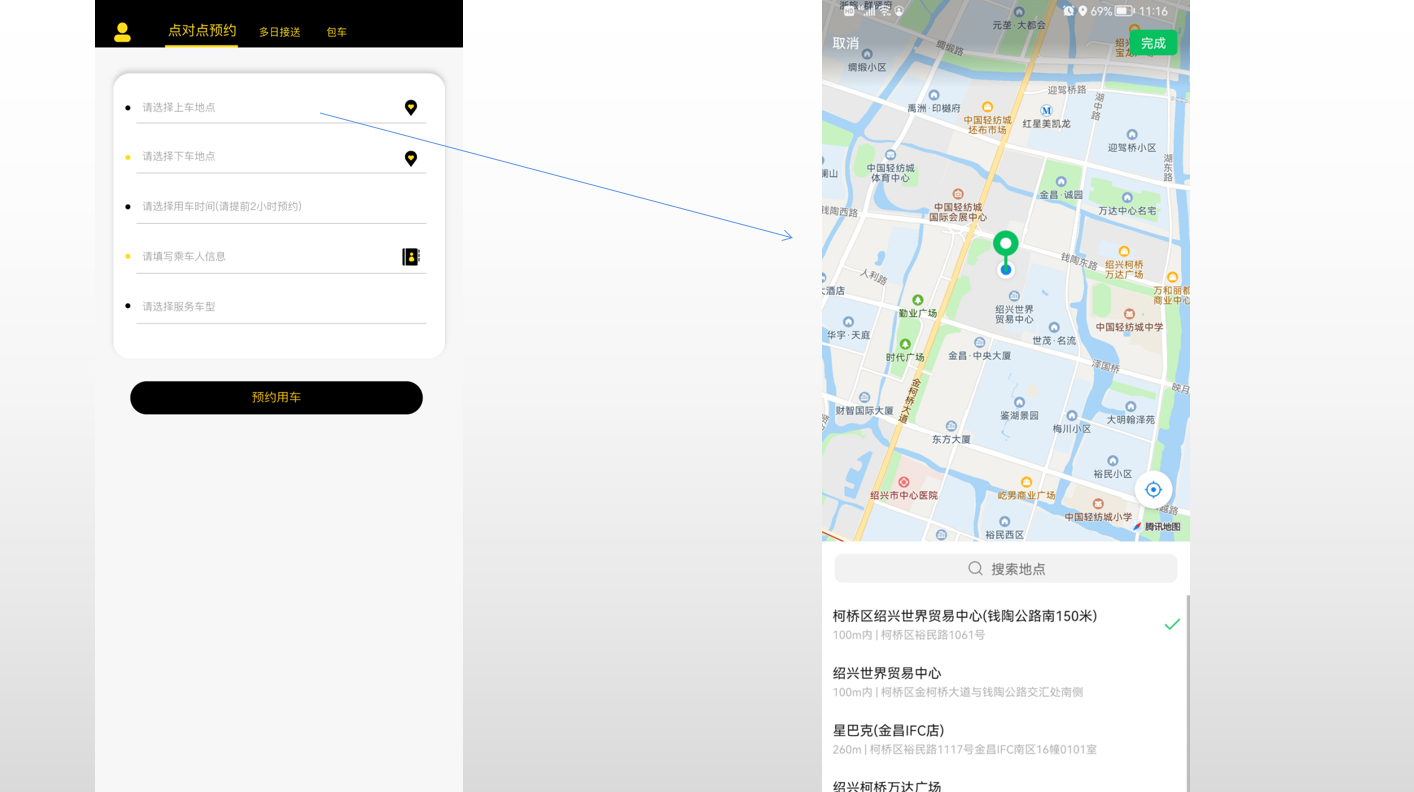Screen dimensions: 1414x792
Task: Switch to the 包车 tab
Action: tap(336, 31)
